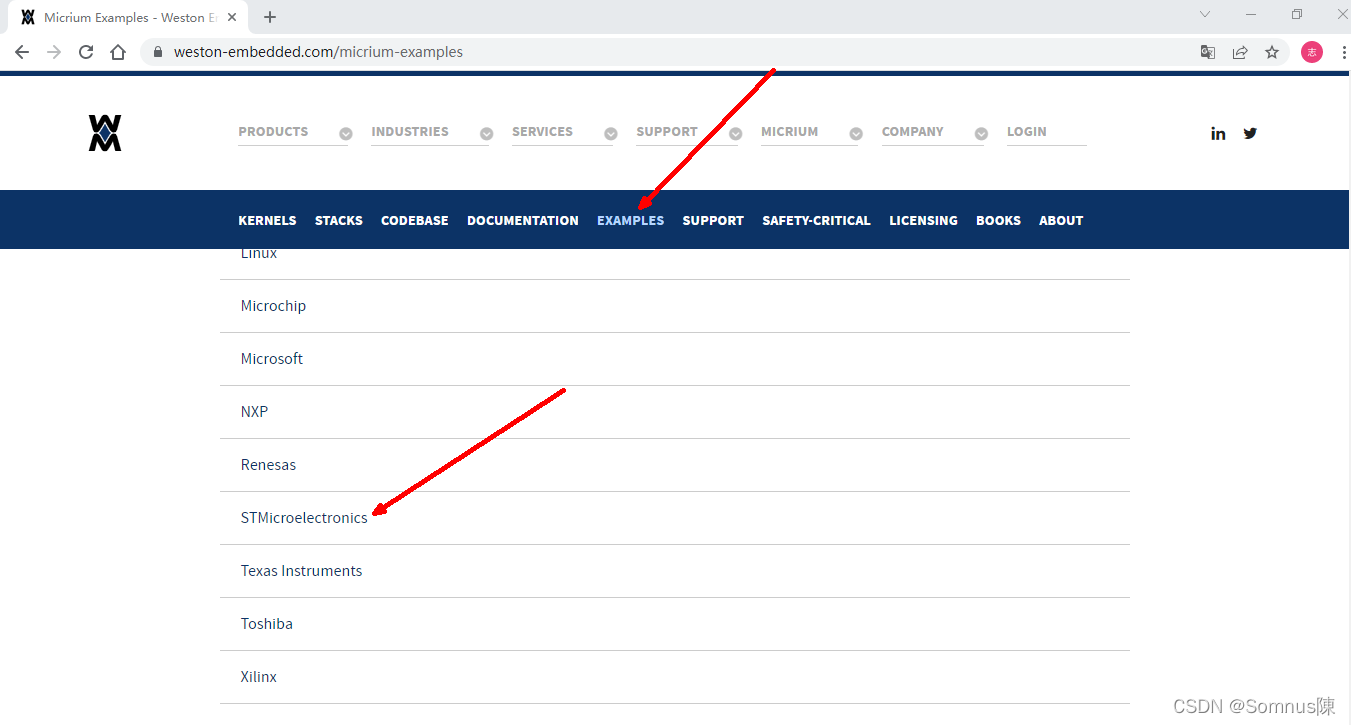The image size is (1351, 725).
Task: Go to DOCUMENTATION in blue navbar
Action: 523,220
